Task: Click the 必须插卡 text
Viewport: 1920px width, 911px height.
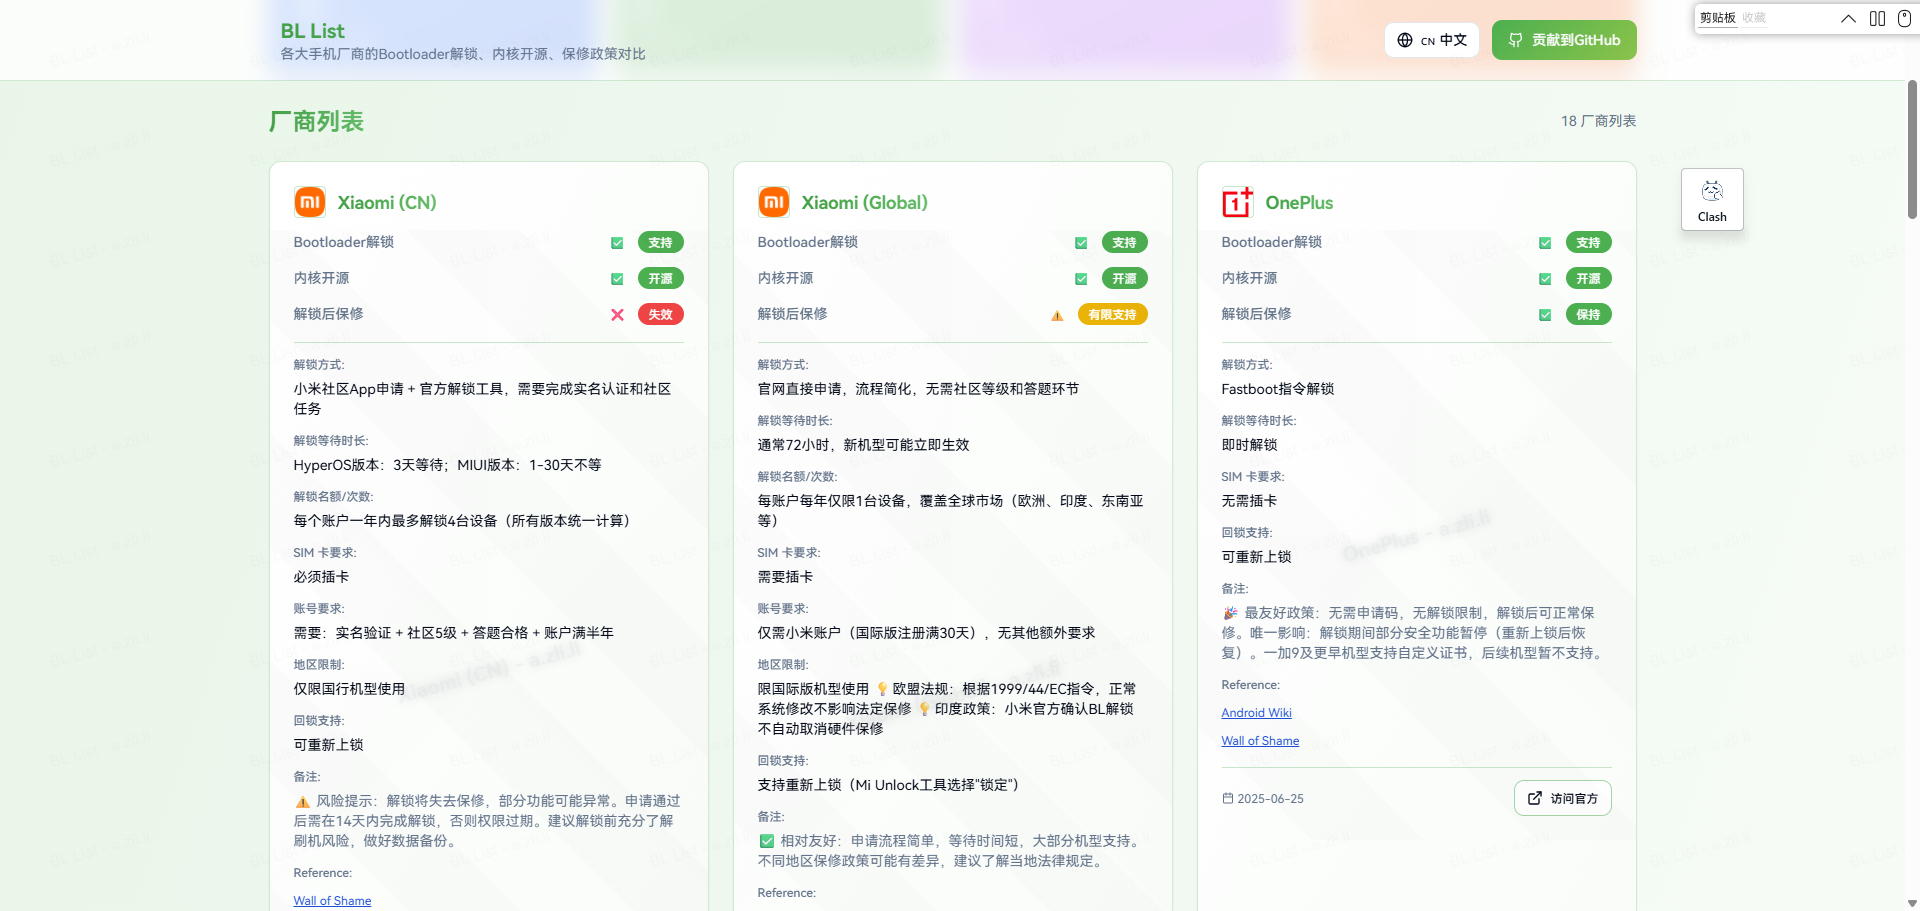Action: tap(321, 577)
